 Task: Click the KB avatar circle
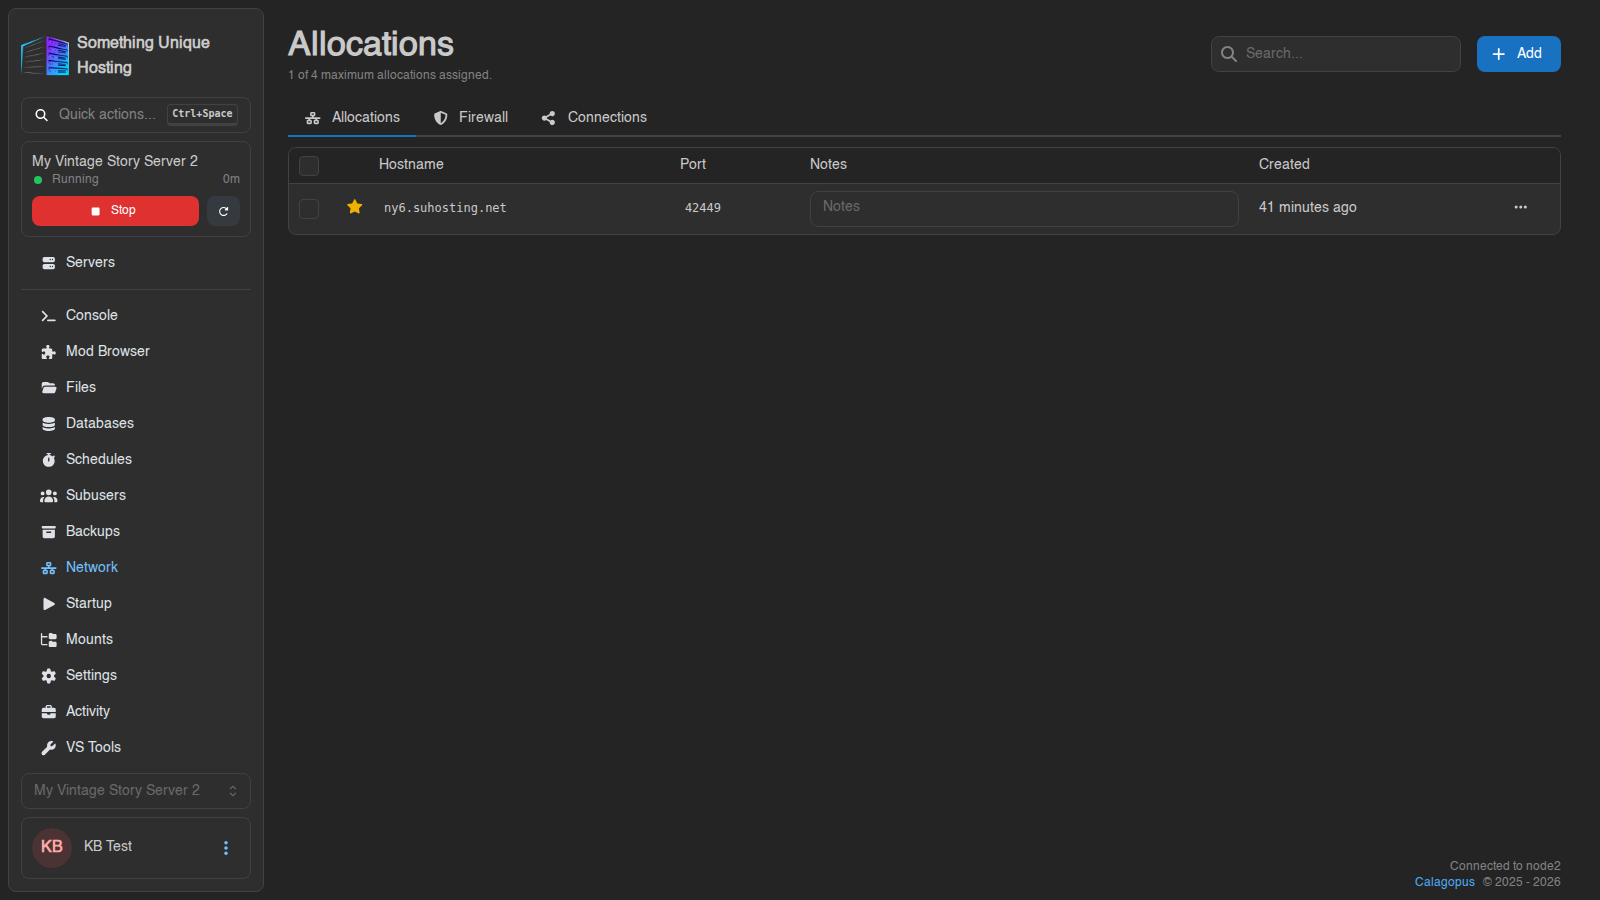[52, 847]
